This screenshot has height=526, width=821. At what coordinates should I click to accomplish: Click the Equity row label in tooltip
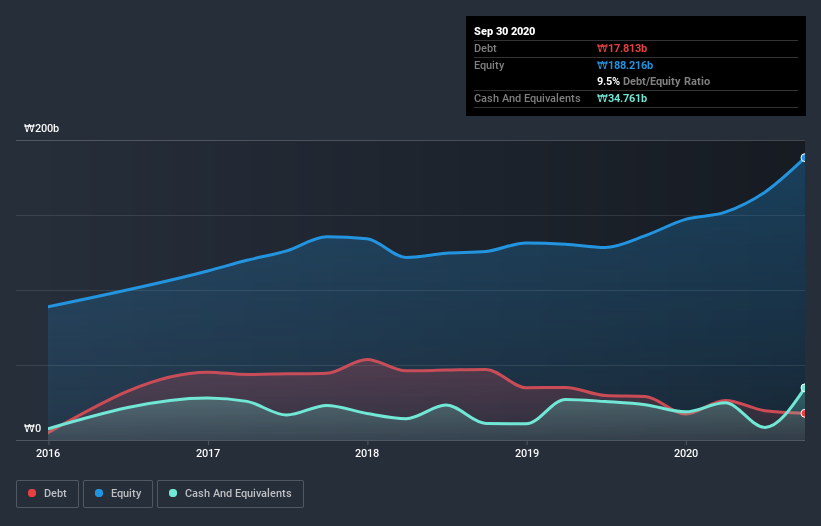pos(489,65)
